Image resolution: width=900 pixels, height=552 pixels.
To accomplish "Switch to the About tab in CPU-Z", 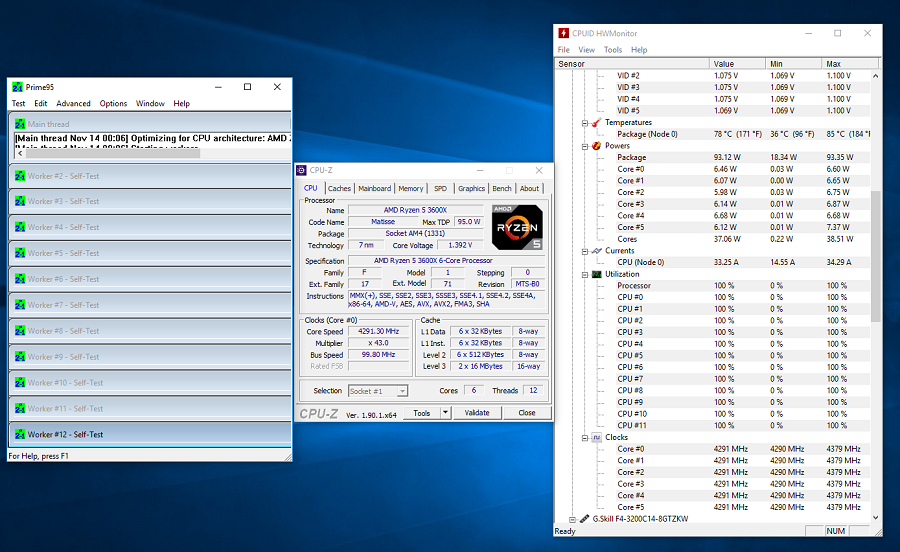I will (529, 188).
